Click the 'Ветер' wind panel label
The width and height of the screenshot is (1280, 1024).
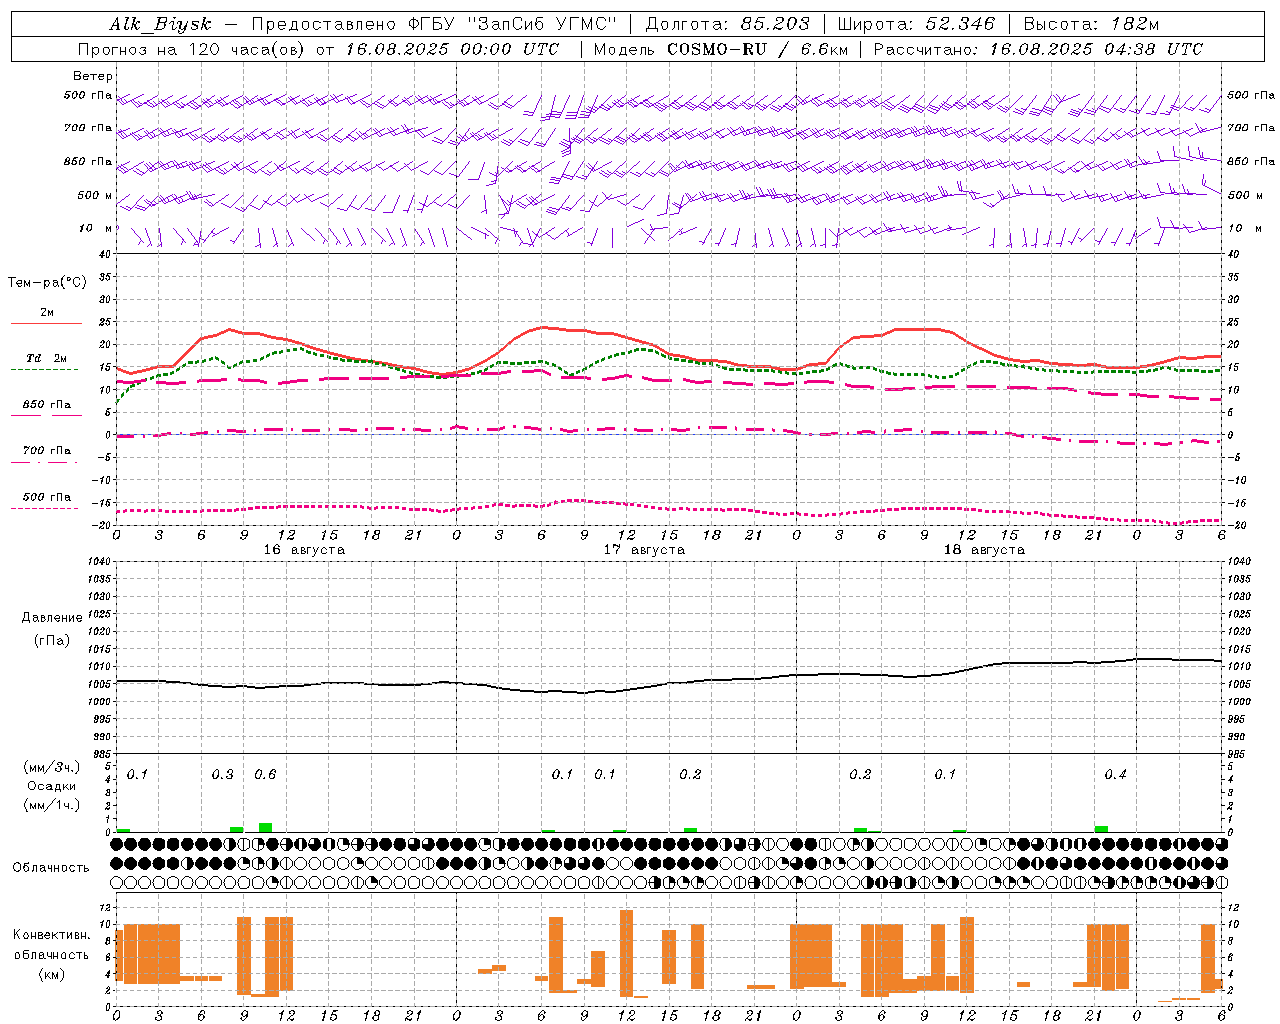tap(93, 76)
